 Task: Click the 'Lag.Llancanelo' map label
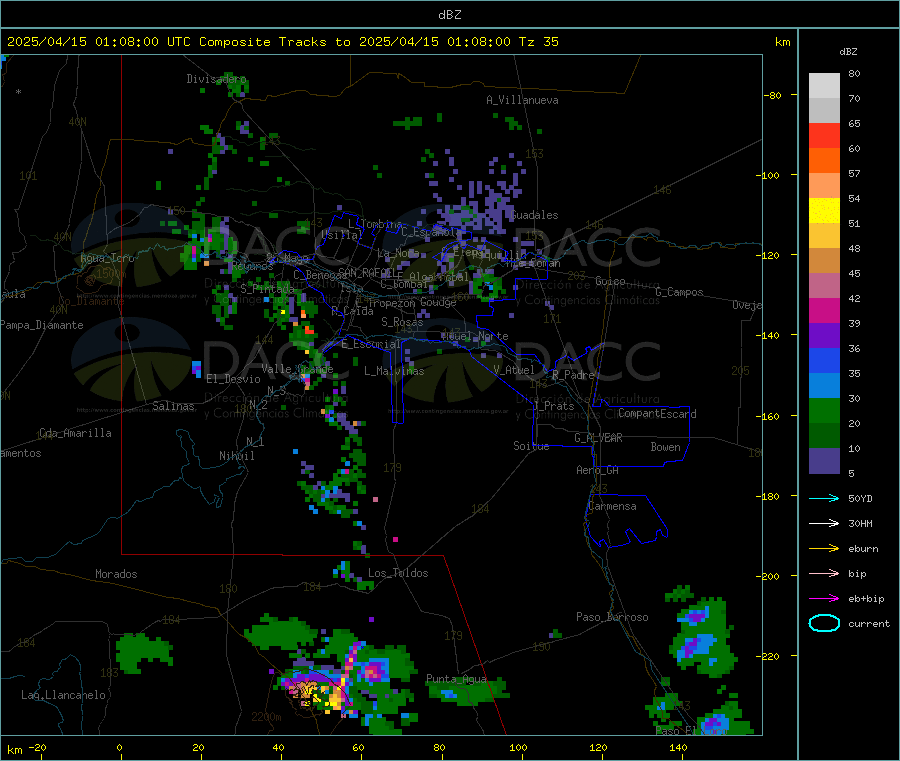point(63,695)
